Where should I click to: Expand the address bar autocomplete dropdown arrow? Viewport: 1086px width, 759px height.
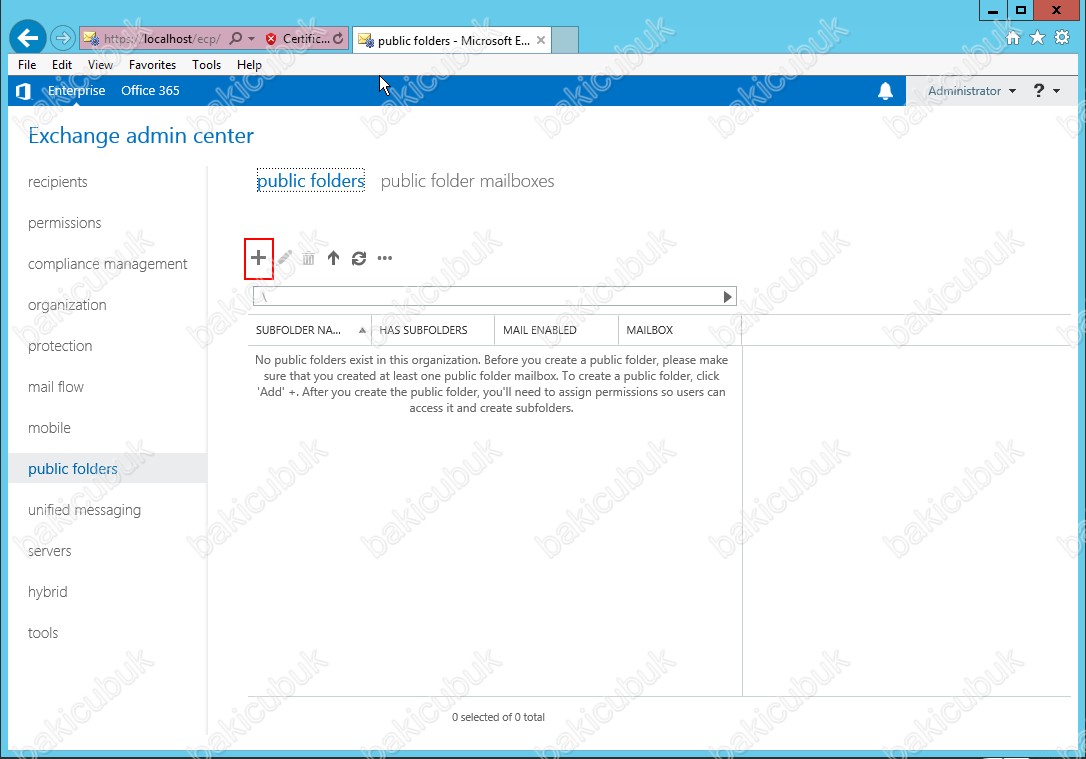coord(251,39)
